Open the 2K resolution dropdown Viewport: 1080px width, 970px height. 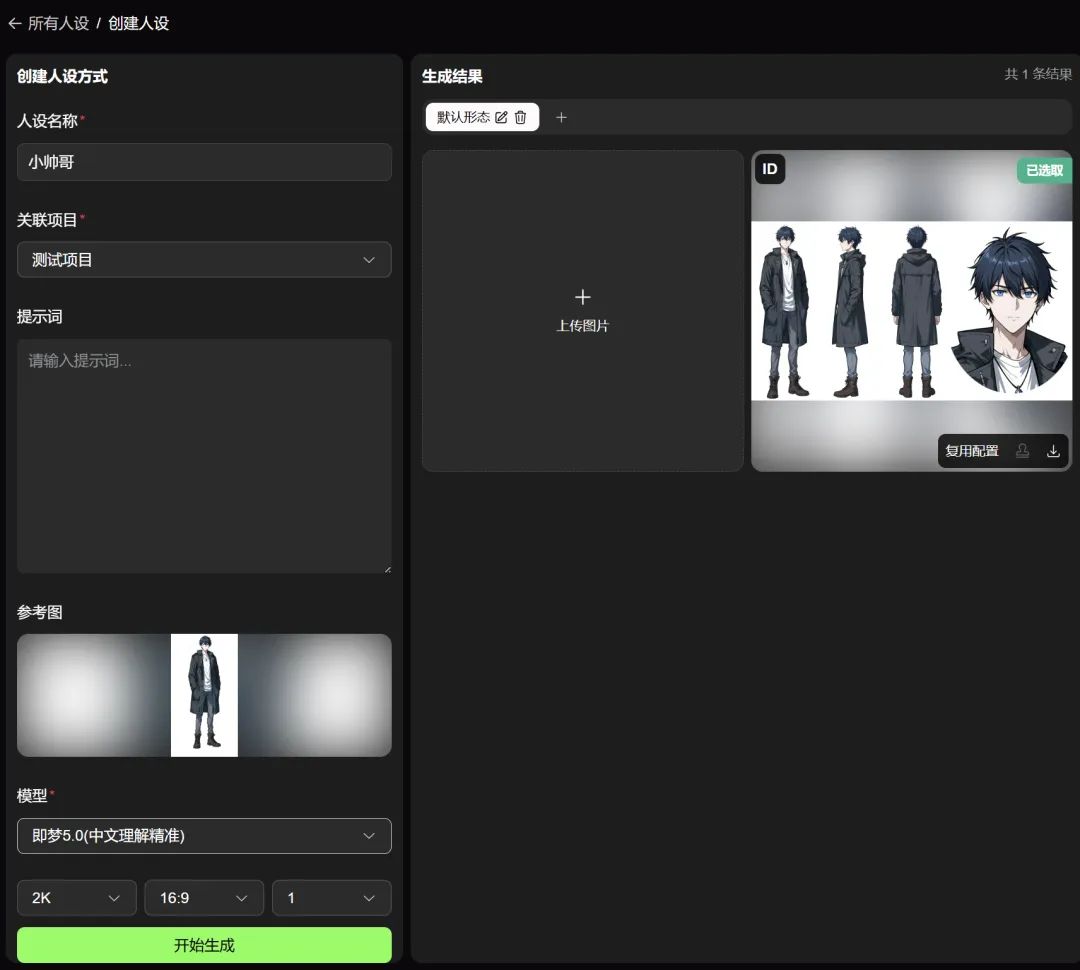[x=76, y=898]
